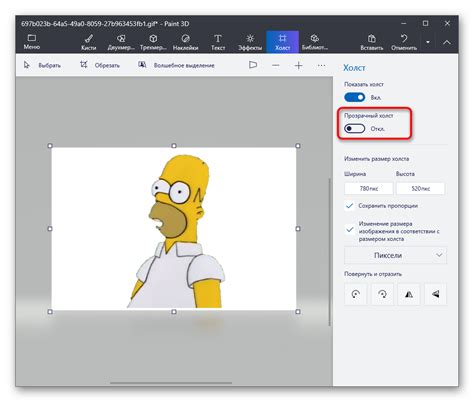Click the top-right canvas resize handle
474x402 pixels.
click(x=298, y=146)
